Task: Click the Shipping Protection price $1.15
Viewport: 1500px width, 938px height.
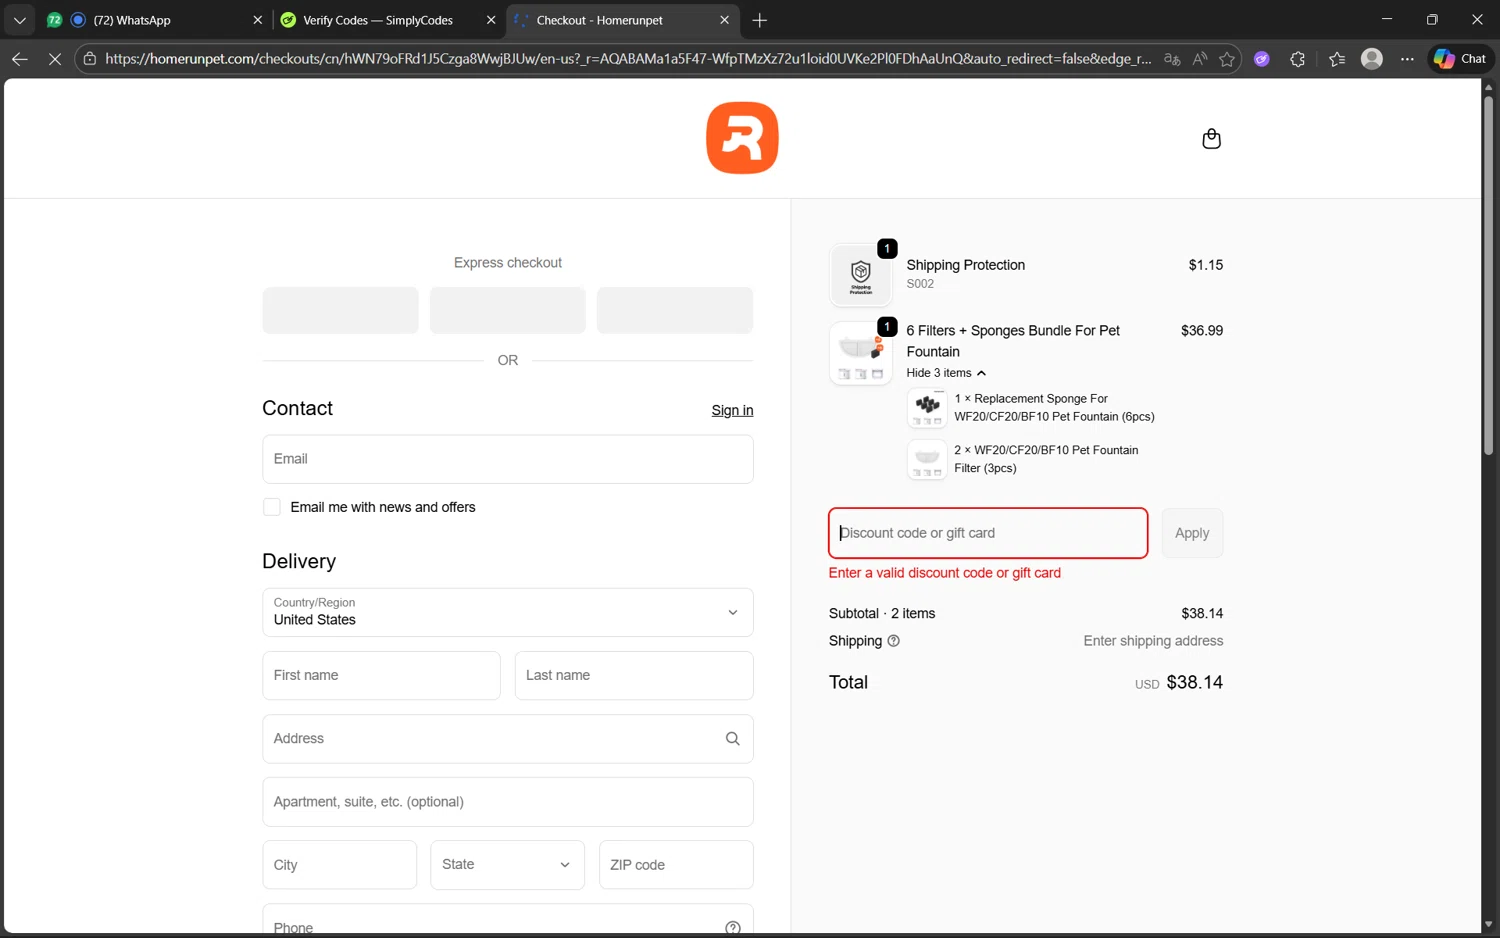Action: click(x=1205, y=265)
